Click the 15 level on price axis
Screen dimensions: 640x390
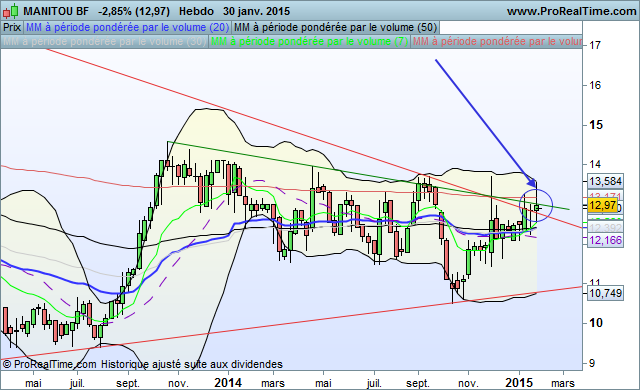tap(596, 125)
